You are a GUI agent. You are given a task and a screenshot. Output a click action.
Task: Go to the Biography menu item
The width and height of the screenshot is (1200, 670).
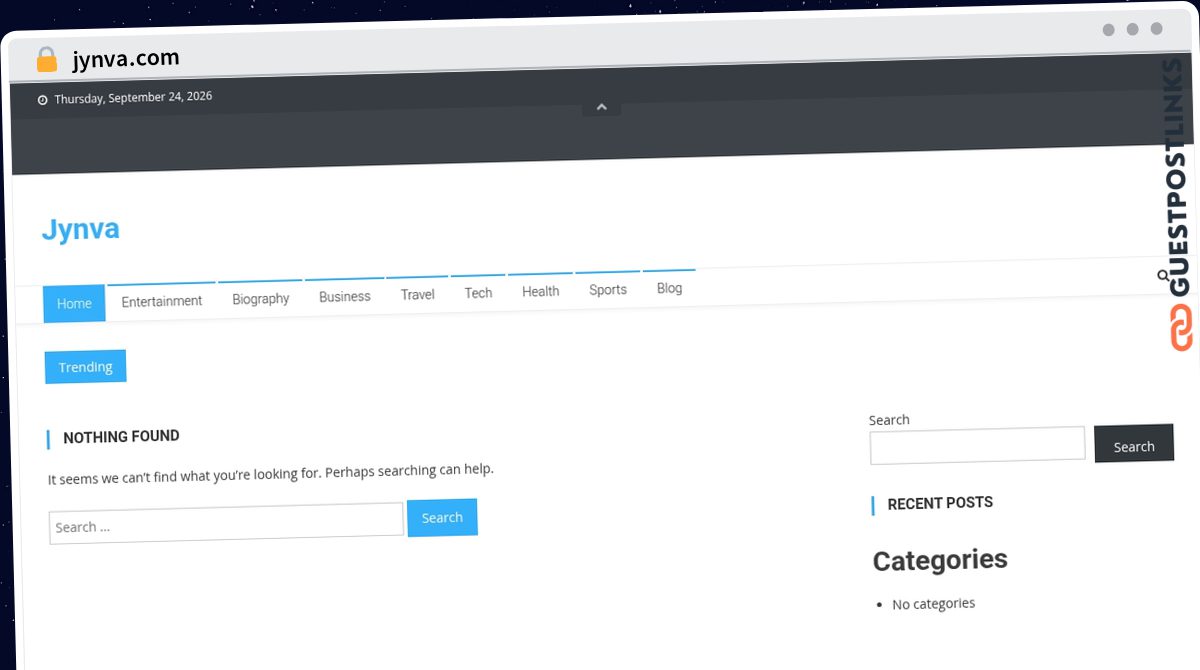tap(261, 298)
